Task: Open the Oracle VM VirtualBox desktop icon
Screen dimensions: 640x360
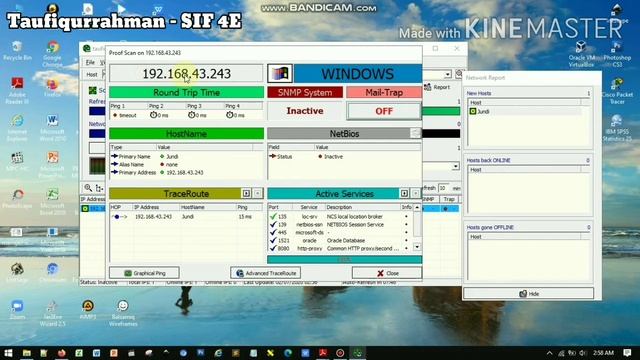Action: point(581,53)
